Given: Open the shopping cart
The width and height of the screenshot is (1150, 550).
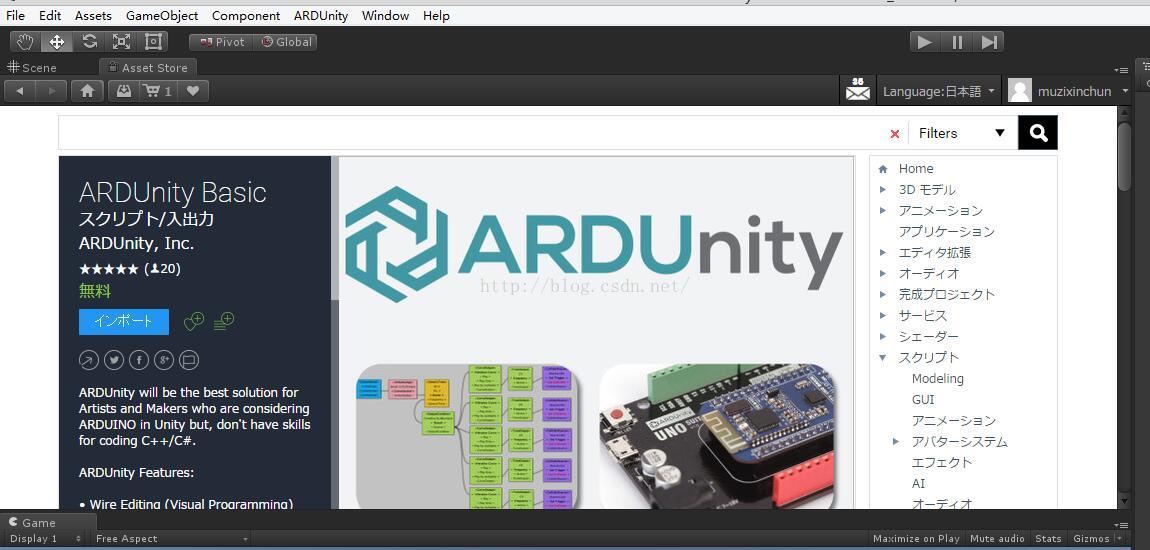Looking at the screenshot, I should coord(158,91).
